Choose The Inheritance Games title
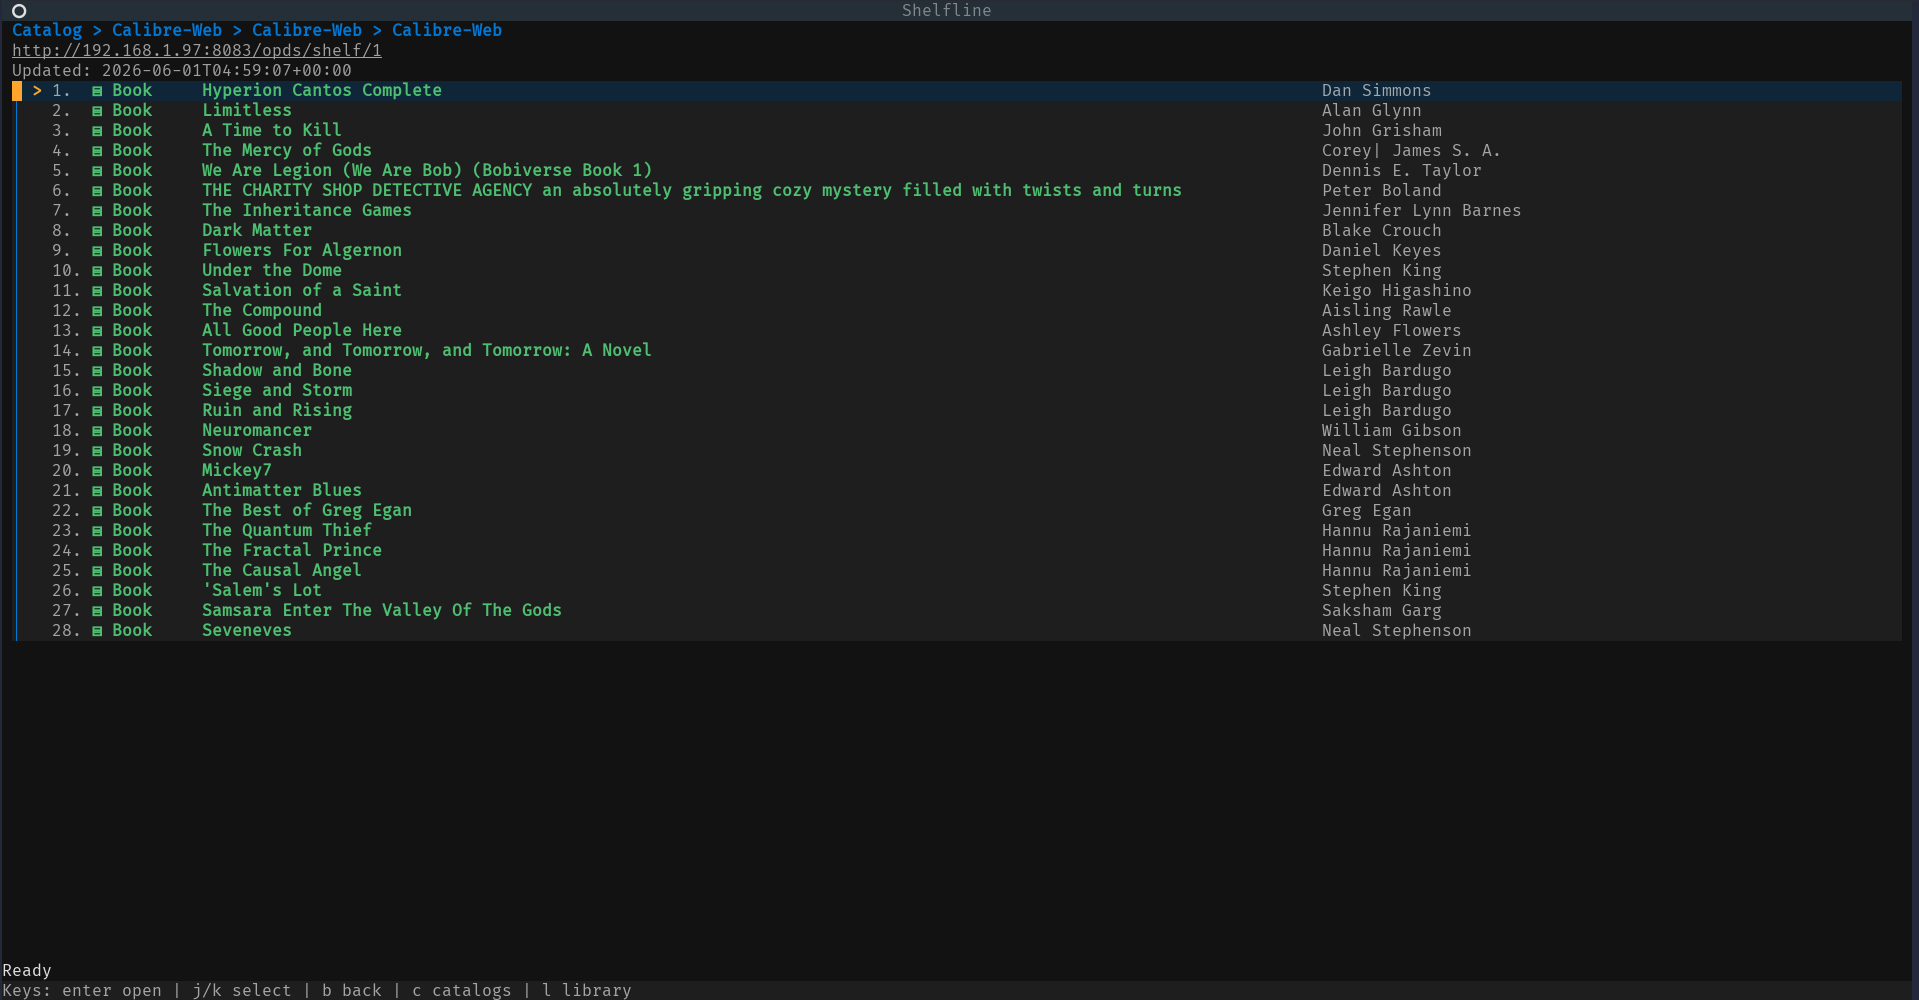 pos(307,210)
